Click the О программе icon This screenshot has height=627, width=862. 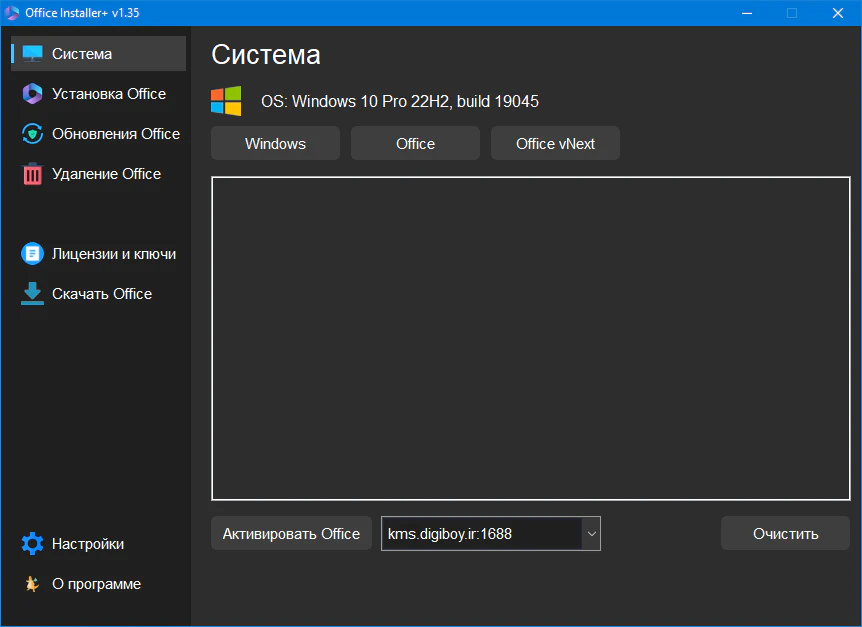pyautogui.click(x=33, y=584)
